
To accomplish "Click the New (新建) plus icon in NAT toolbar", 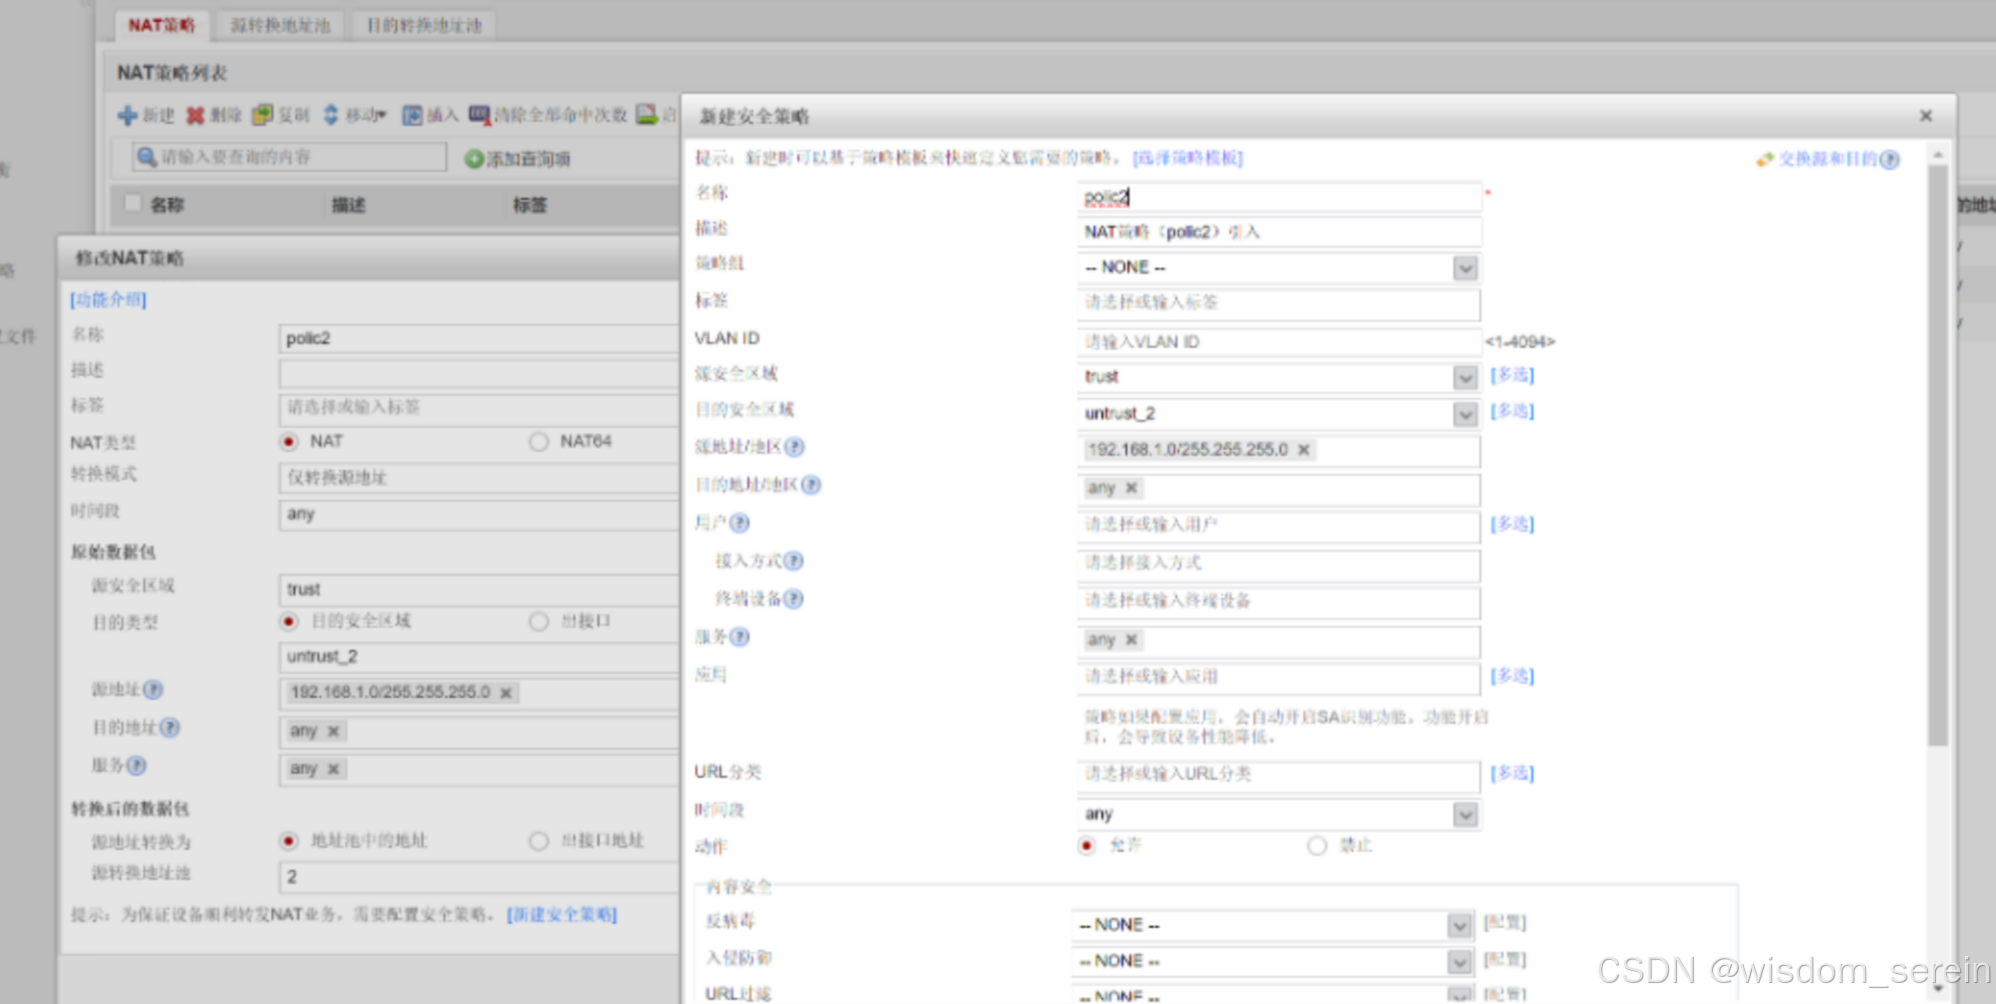I will (127, 115).
